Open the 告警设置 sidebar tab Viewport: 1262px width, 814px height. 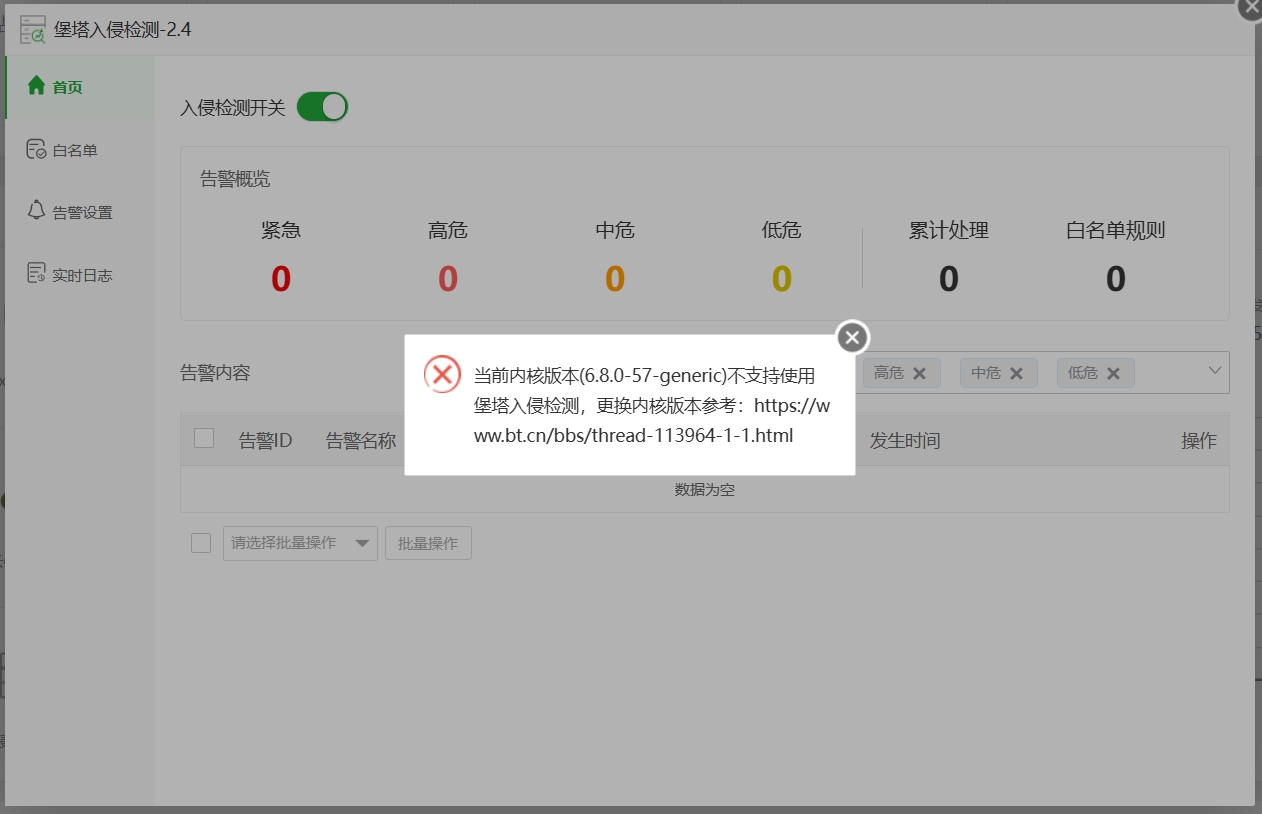[x=79, y=212]
